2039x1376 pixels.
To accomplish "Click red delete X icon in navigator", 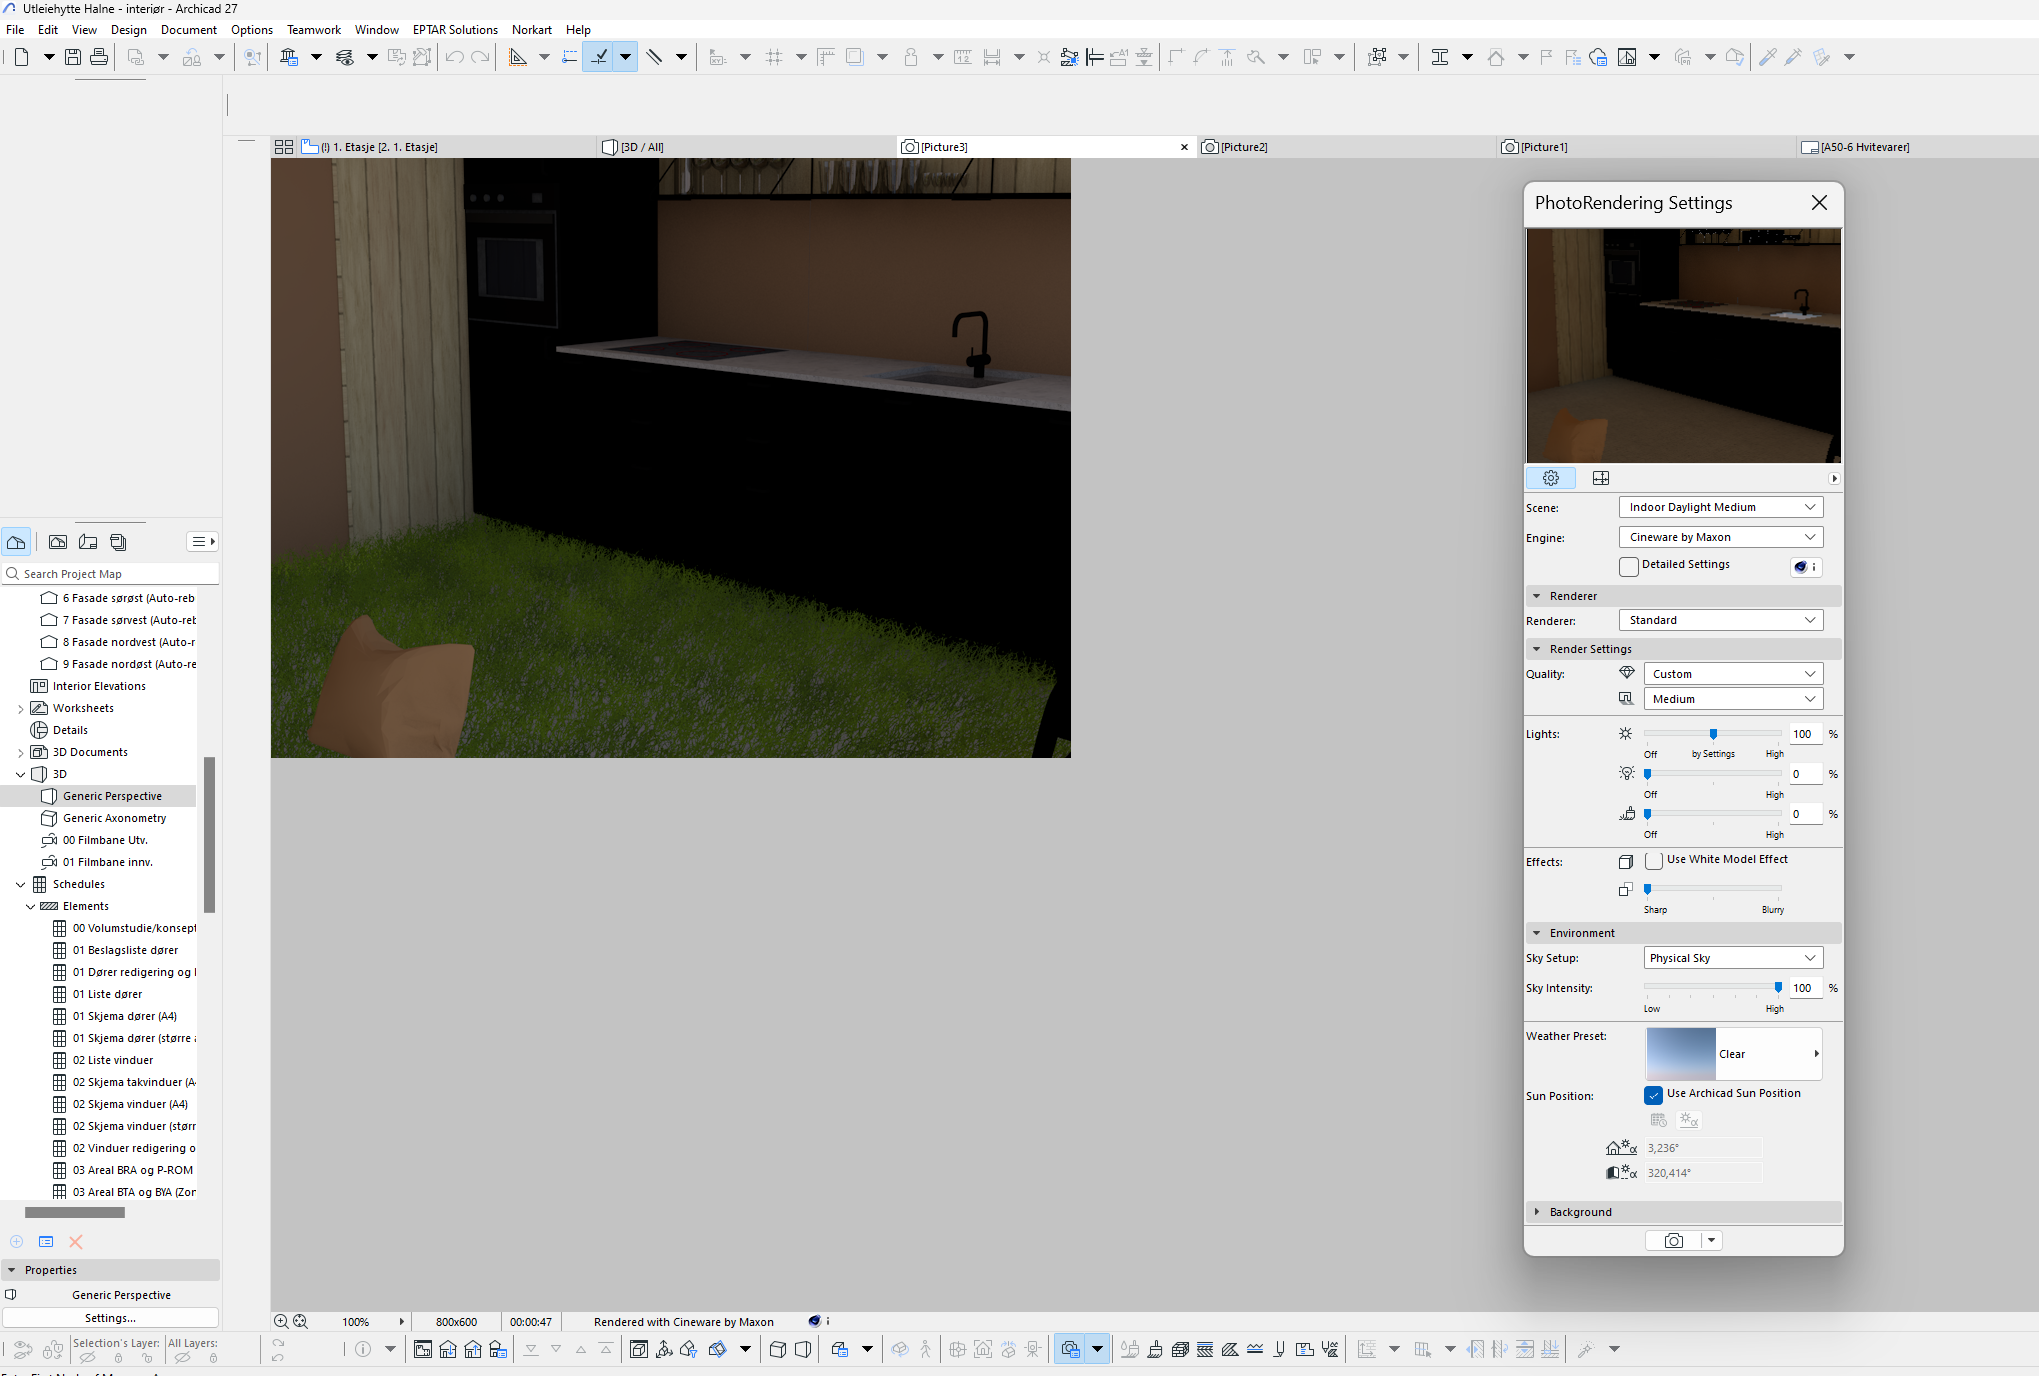I will (76, 1241).
